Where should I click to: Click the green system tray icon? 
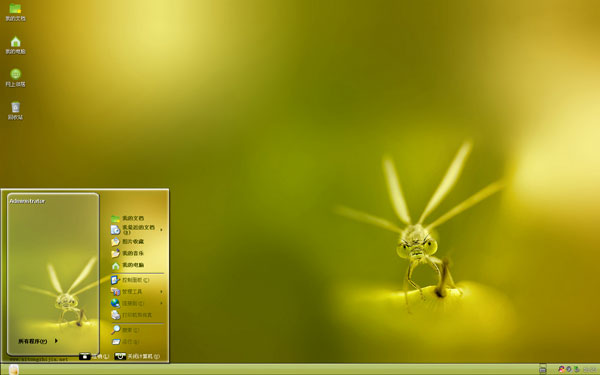(x=576, y=369)
